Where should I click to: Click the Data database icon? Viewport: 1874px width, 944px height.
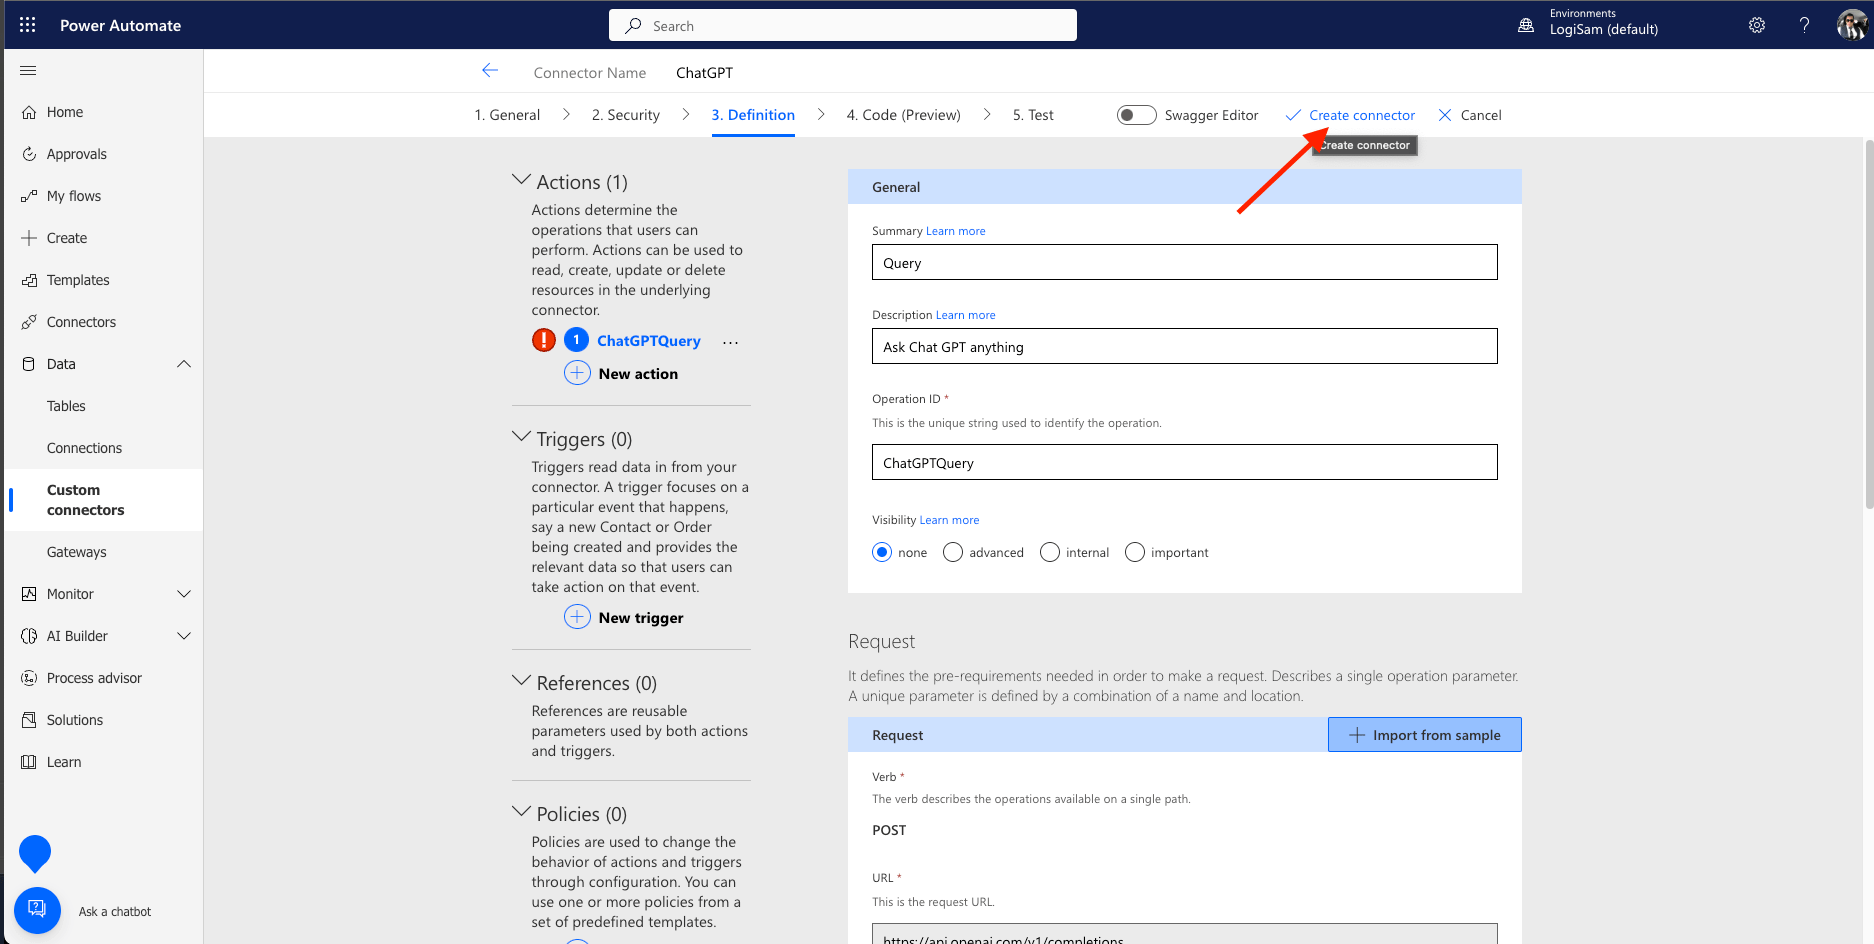coord(29,364)
